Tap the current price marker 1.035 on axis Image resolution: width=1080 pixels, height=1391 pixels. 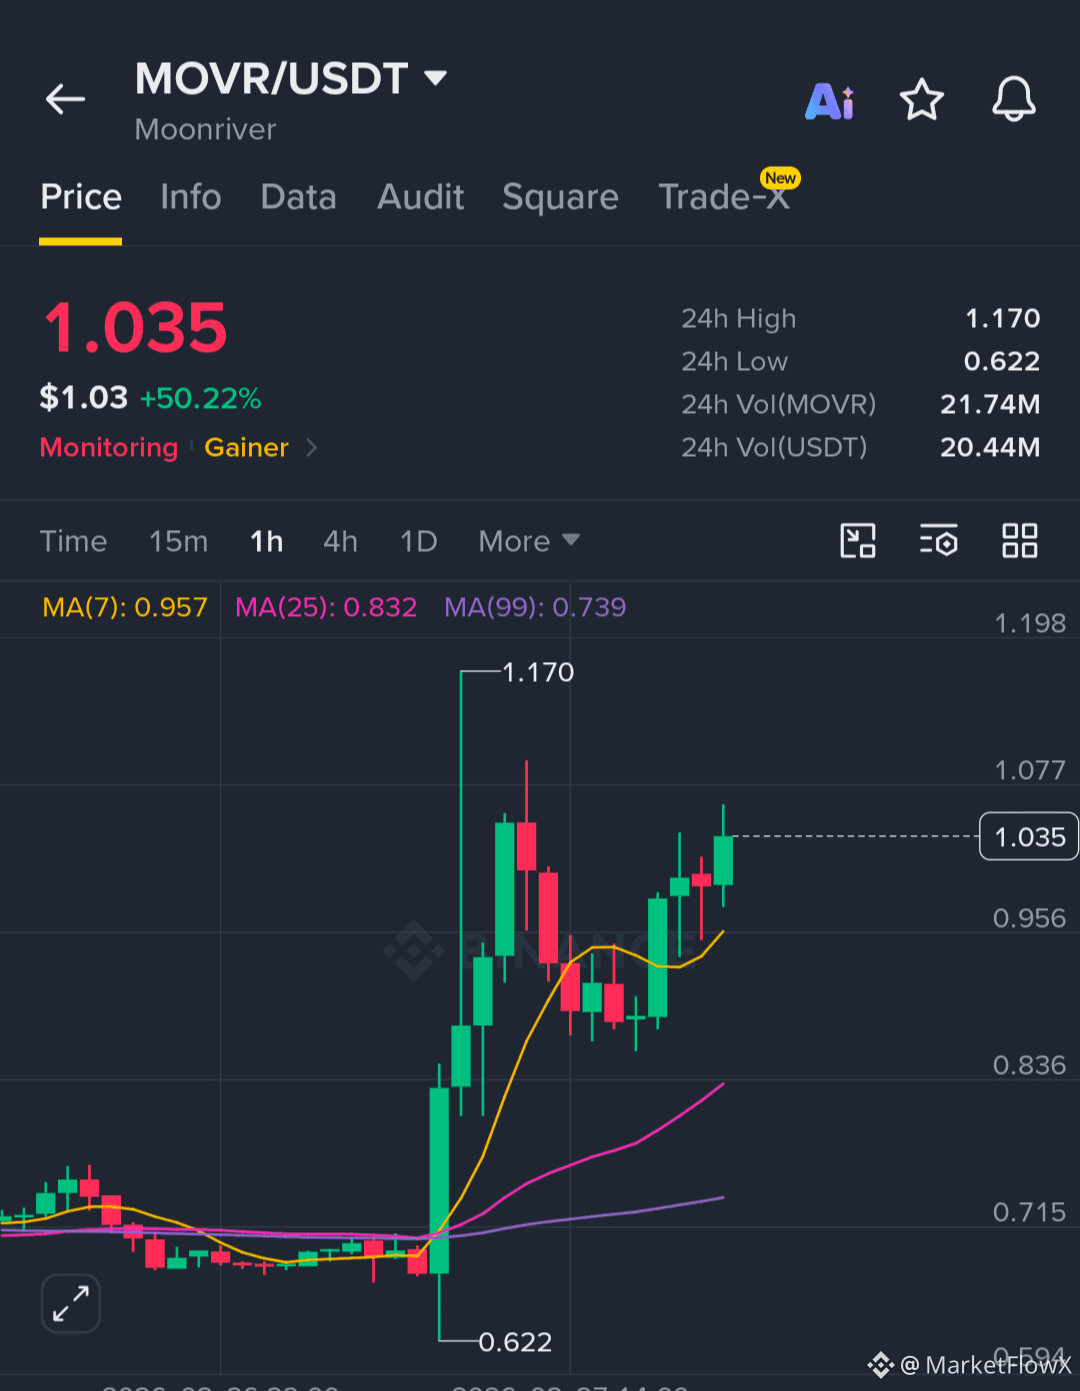(x=1029, y=836)
